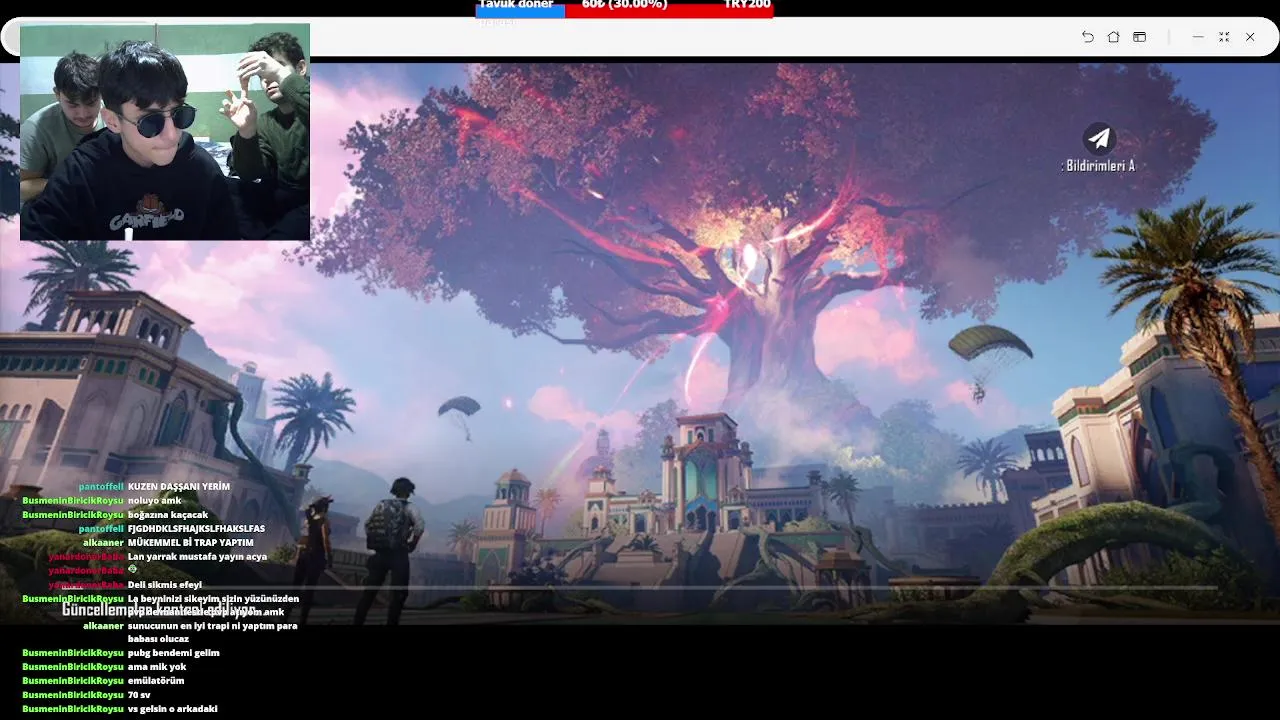Click the chat message 'FJGDHDKLSFHAJKSLFHAKSLFAS'
This screenshot has height=720, width=1280.
pos(196,529)
